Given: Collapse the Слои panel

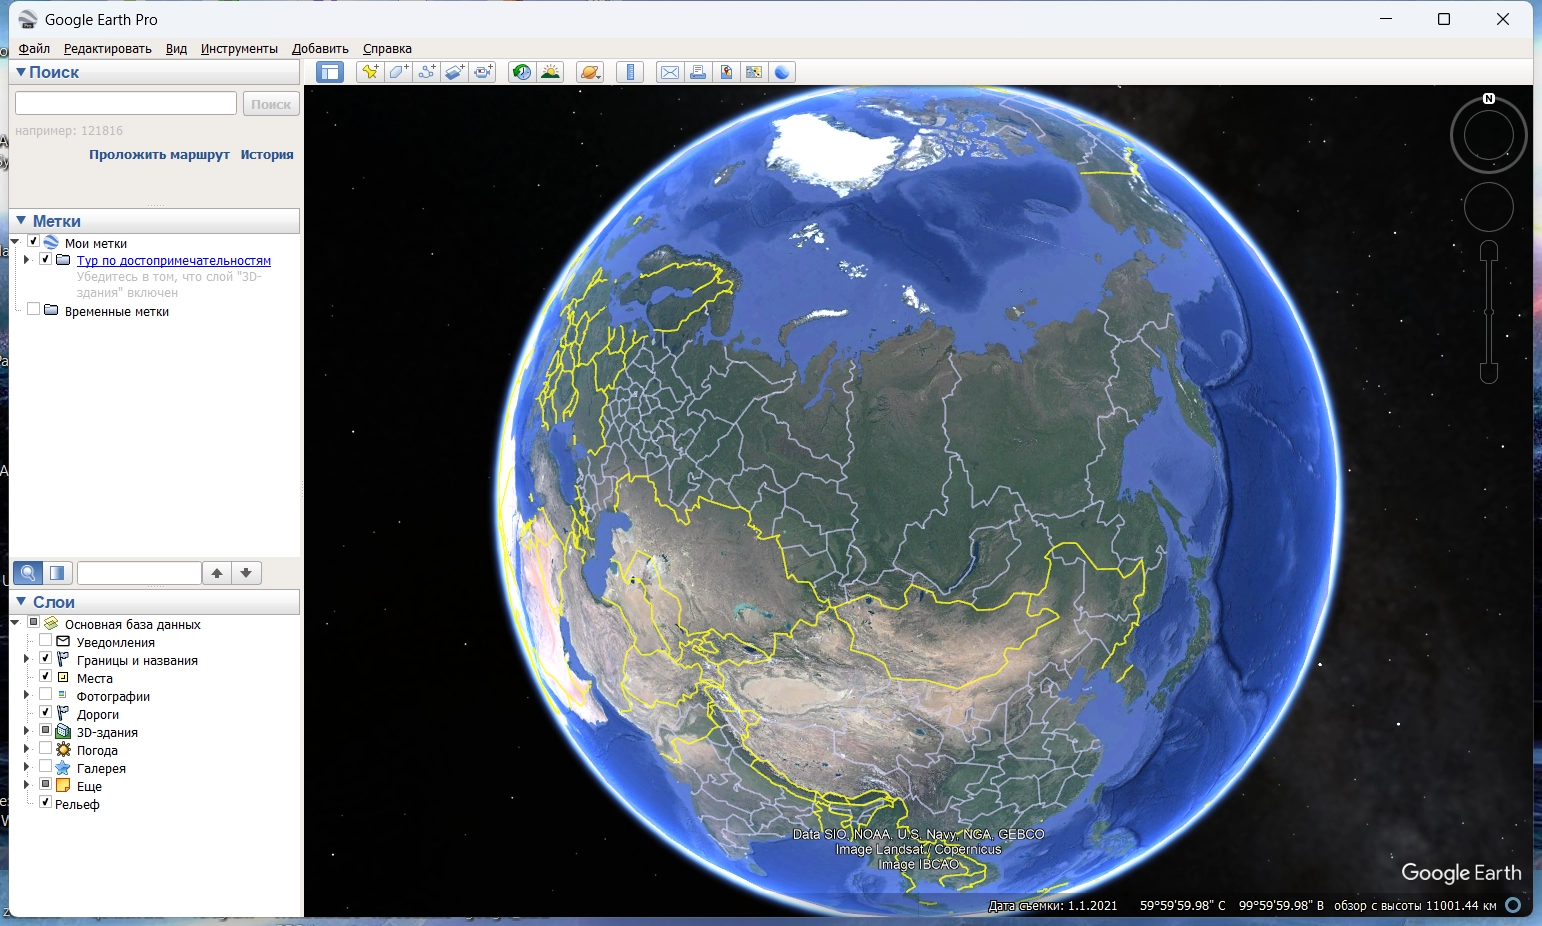Looking at the screenshot, I should tap(21, 602).
